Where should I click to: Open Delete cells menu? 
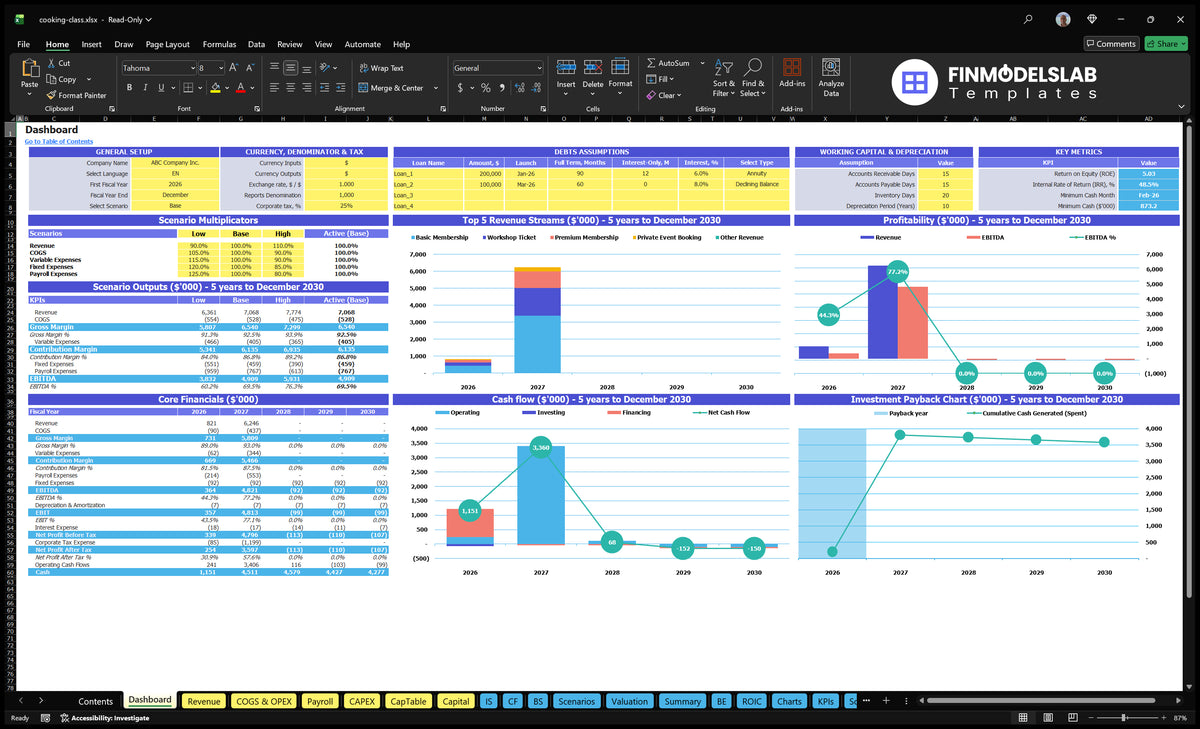[x=593, y=76]
